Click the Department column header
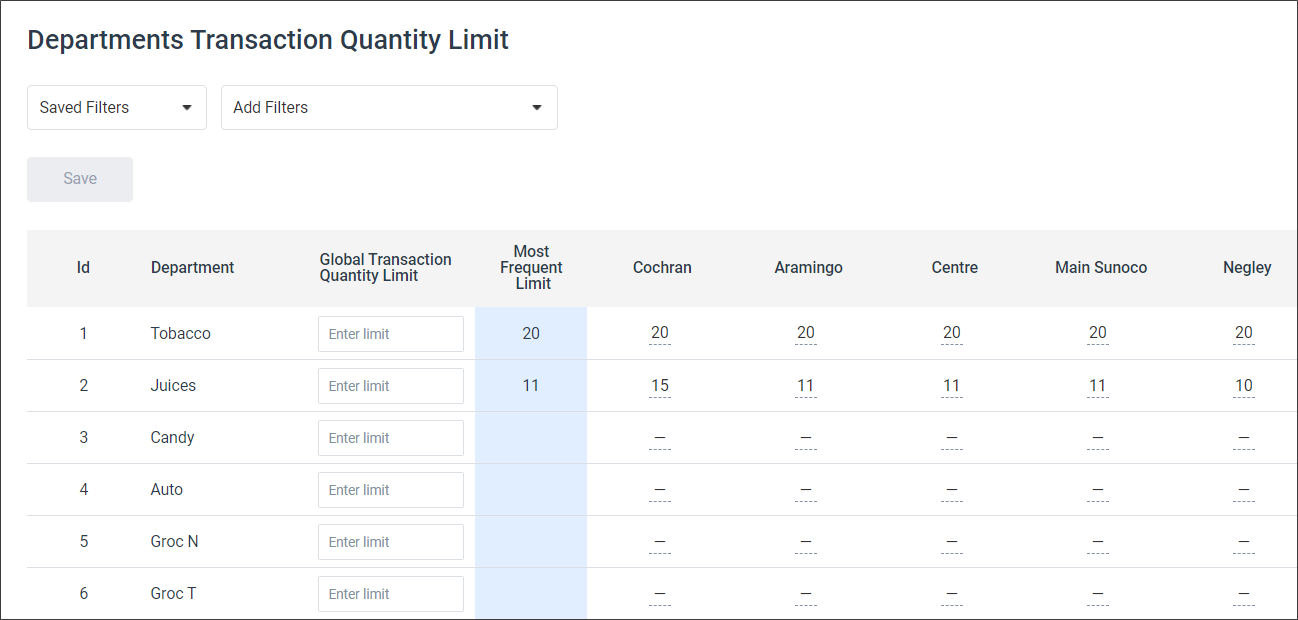1298x620 pixels. coord(192,267)
